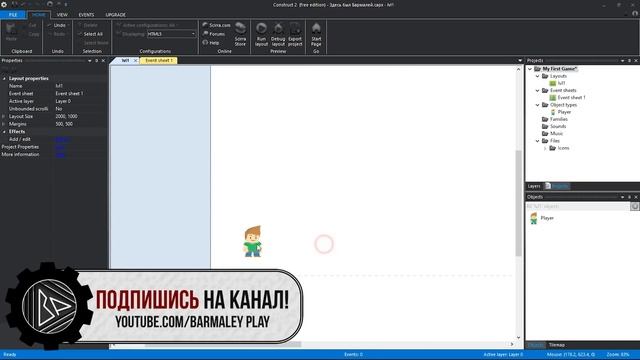Switch to the lvl1 layout tab
Image resolution: width=640 pixels, height=360 pixels.
125,60
